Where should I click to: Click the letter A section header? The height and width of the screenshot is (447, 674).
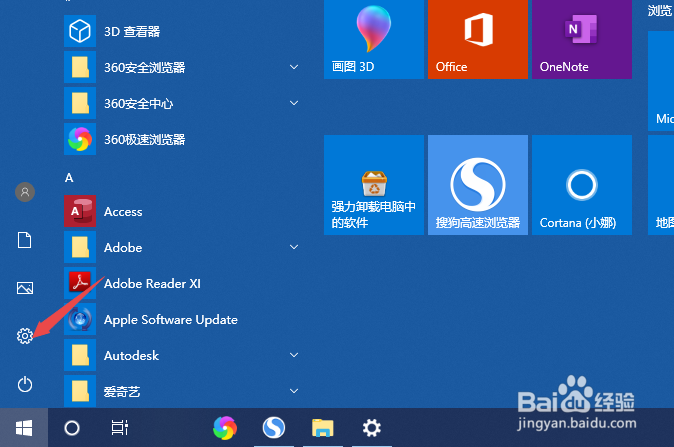tap(69, 178)
